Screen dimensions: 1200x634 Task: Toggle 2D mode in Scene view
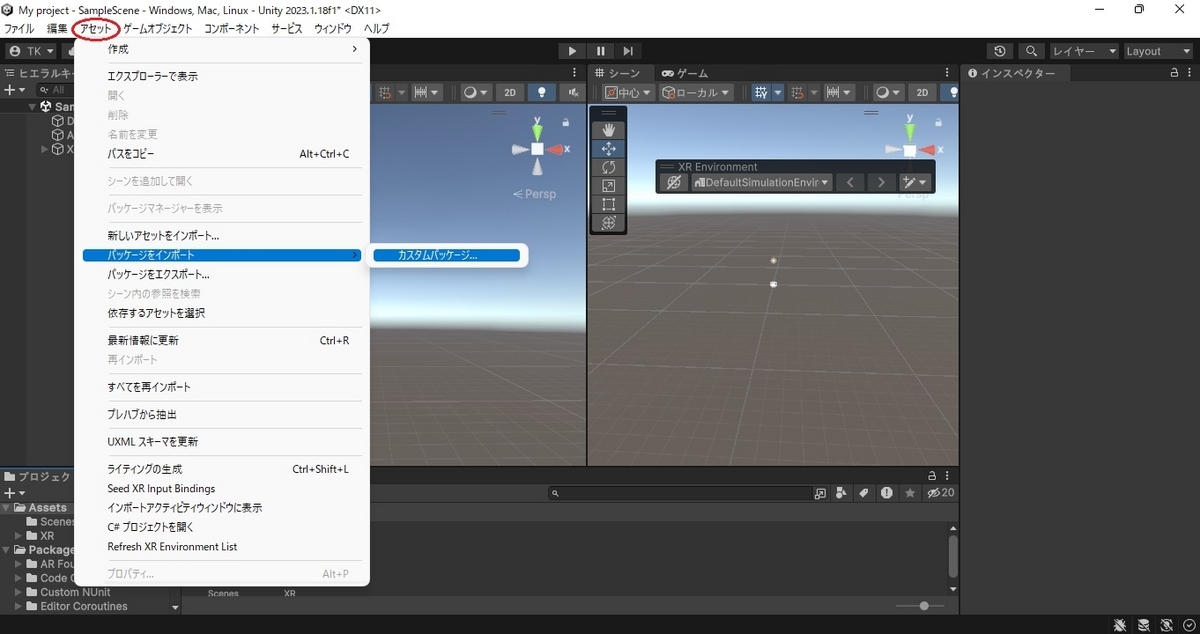(510, 92)
